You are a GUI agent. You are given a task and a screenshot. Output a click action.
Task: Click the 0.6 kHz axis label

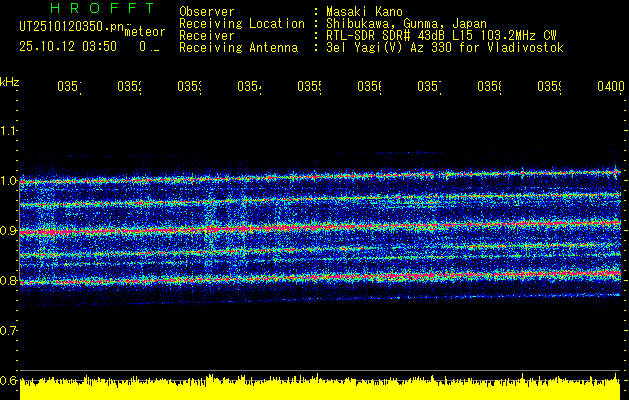pos(8,380)
